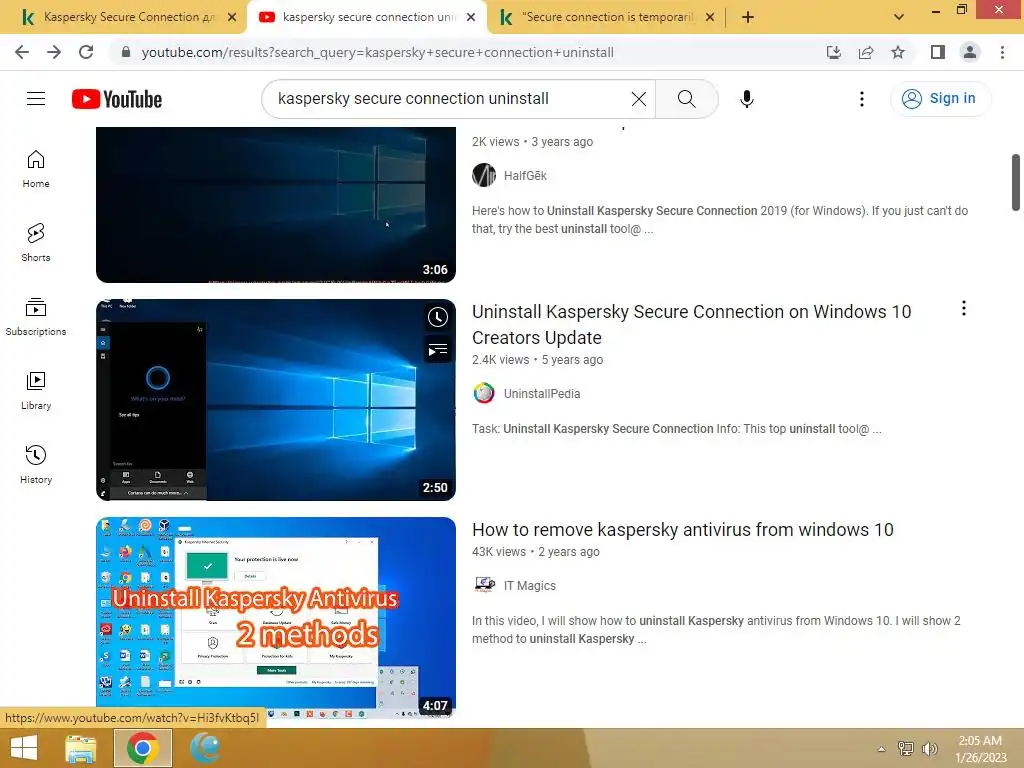The height and width of the screenshot is (768, 1024).
Task: Open File Explorer from taskbar
Action: pos(81,748)
